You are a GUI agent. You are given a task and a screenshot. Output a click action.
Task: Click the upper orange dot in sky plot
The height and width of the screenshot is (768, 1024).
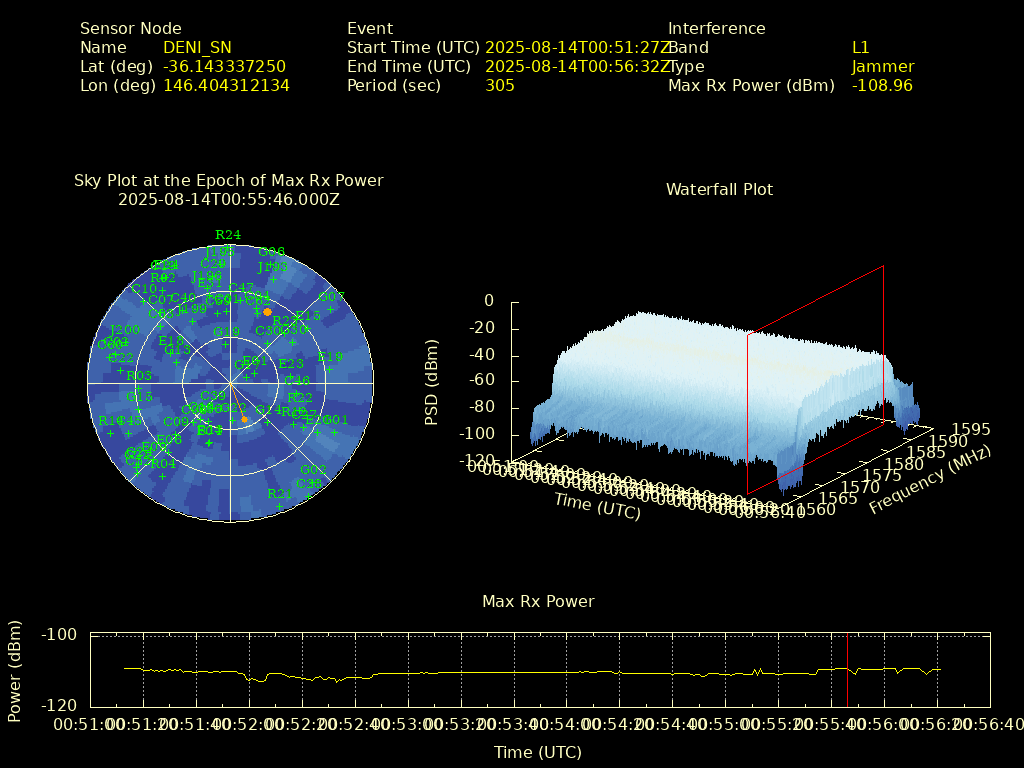coord(267,312)
